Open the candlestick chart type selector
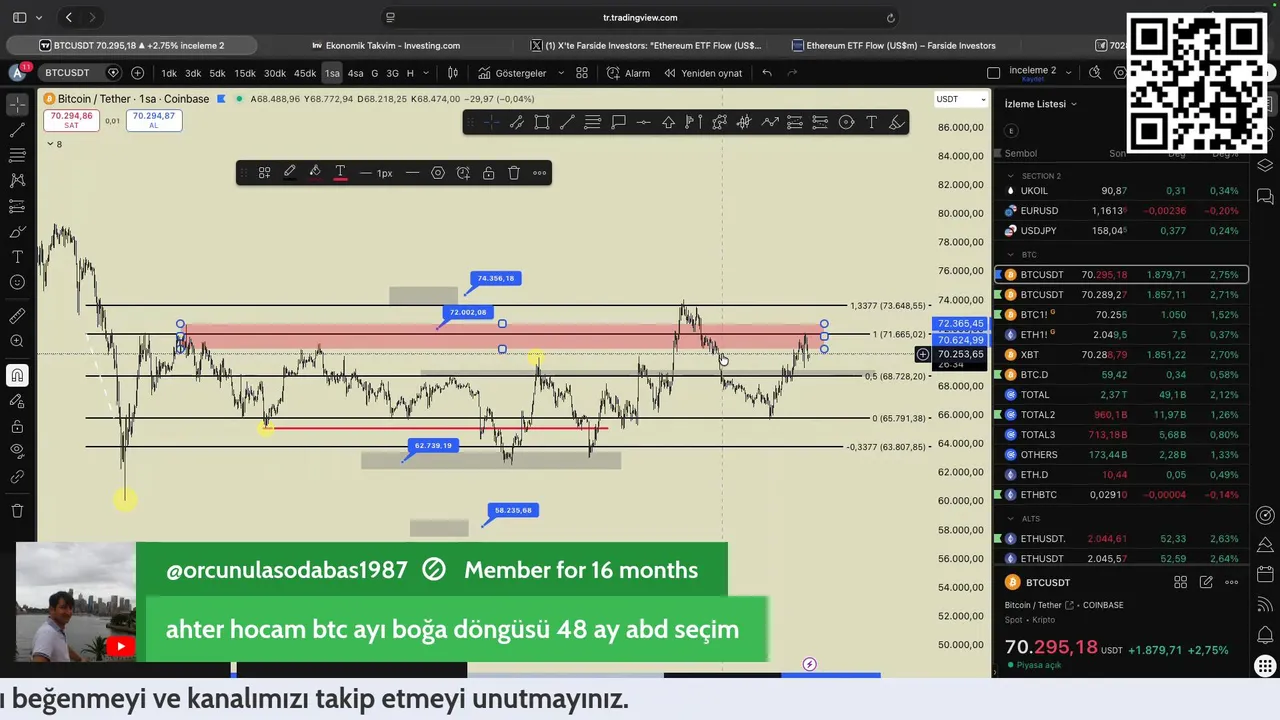1280x720 pixels. (453, 73)
